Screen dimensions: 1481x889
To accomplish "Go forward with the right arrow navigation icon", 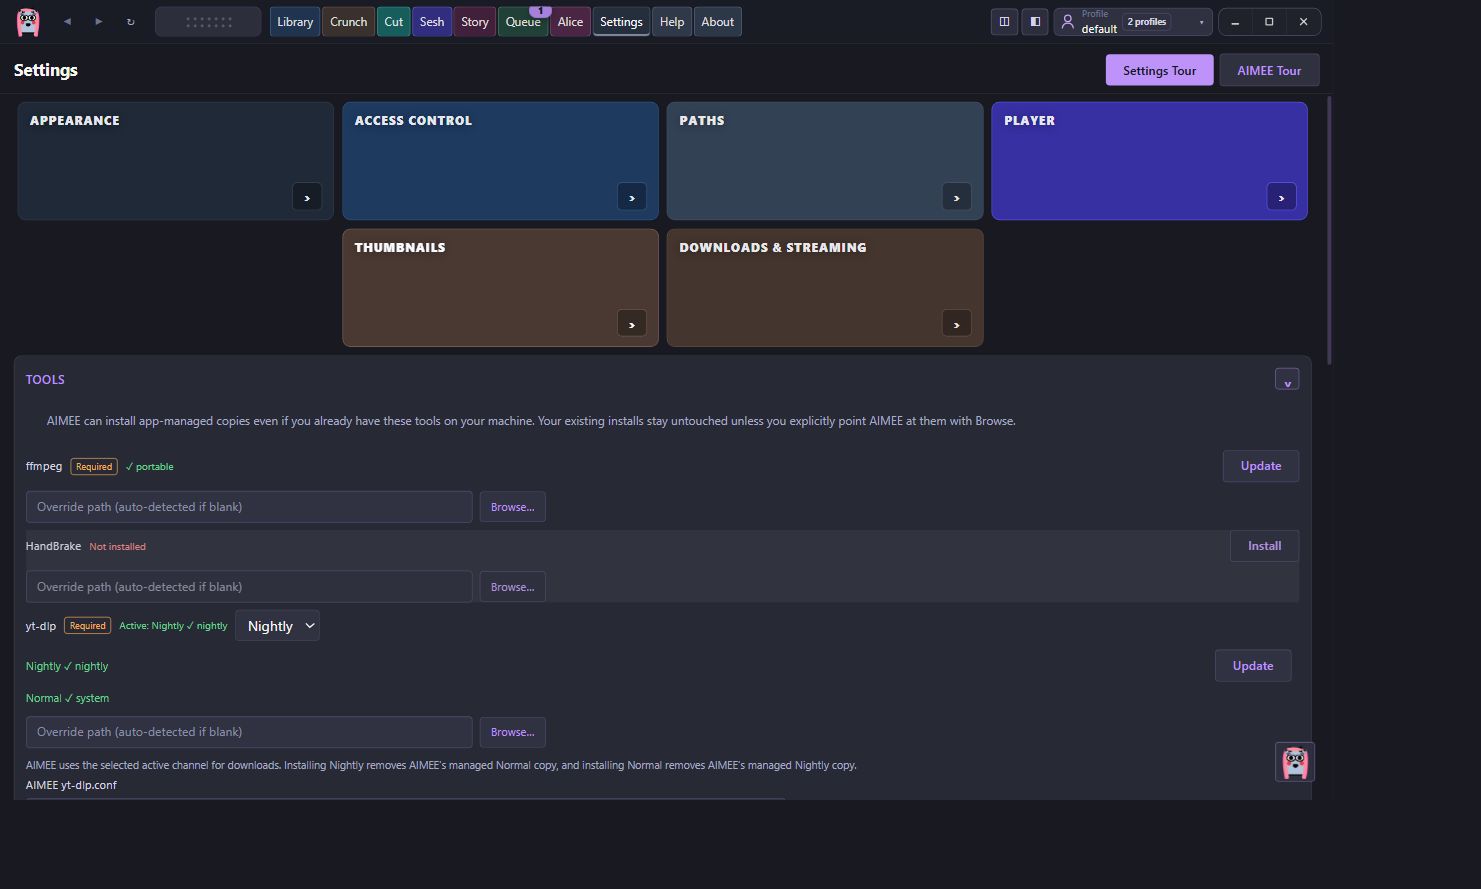I will [99, 21].
